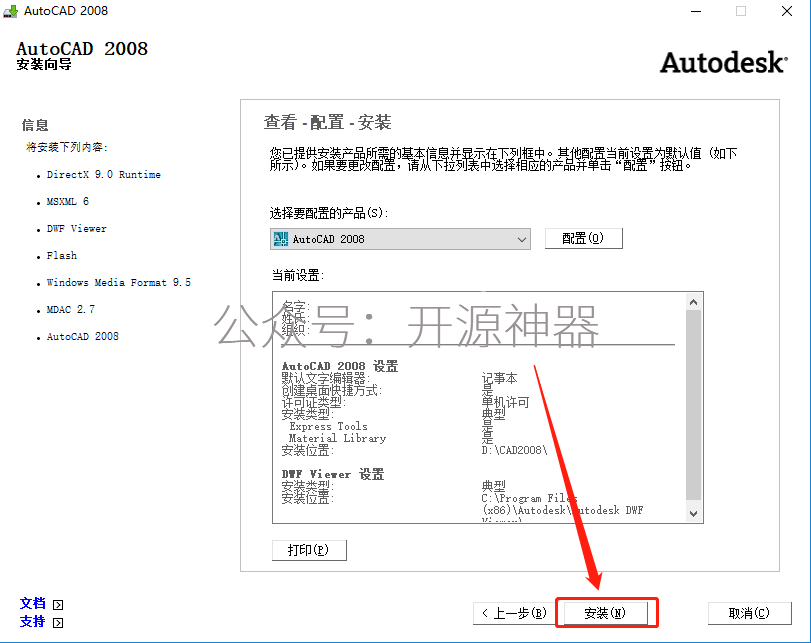Click the MSXML 6 list entry
The width and height of the screenshot is (811, 643).
click(x=68, y=201)
